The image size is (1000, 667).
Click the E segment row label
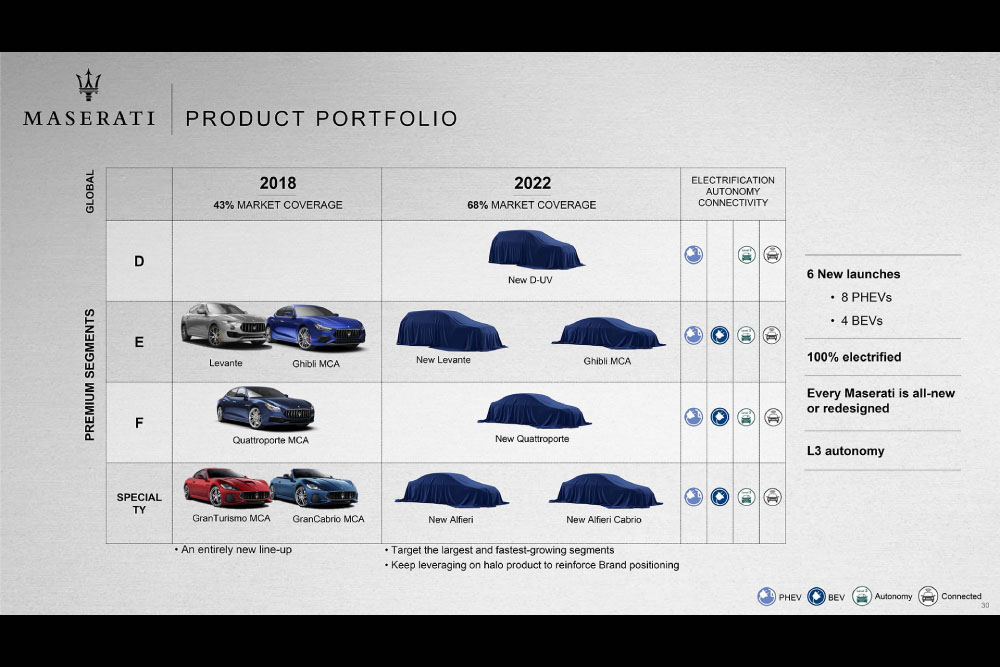click(139, 342)
